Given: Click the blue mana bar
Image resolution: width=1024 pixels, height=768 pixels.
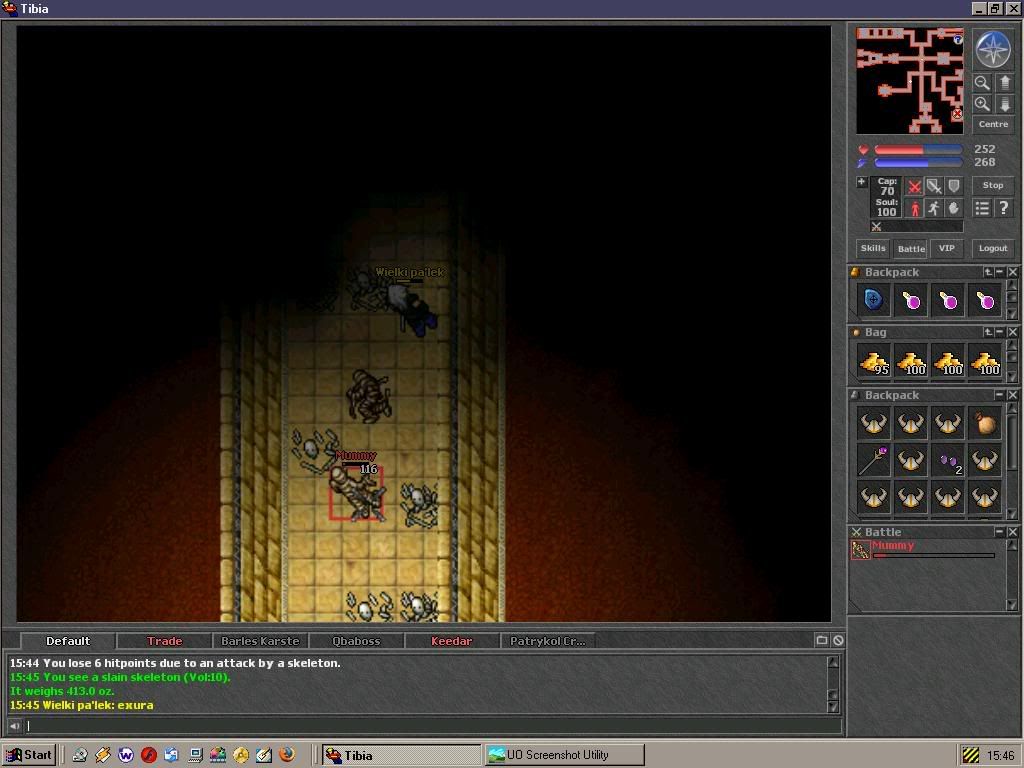Looking at the screenshot, I should coord(918,163).
